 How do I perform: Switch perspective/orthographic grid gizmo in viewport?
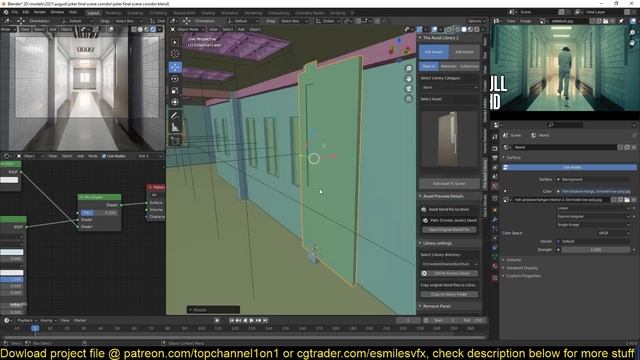pos(409,99)
